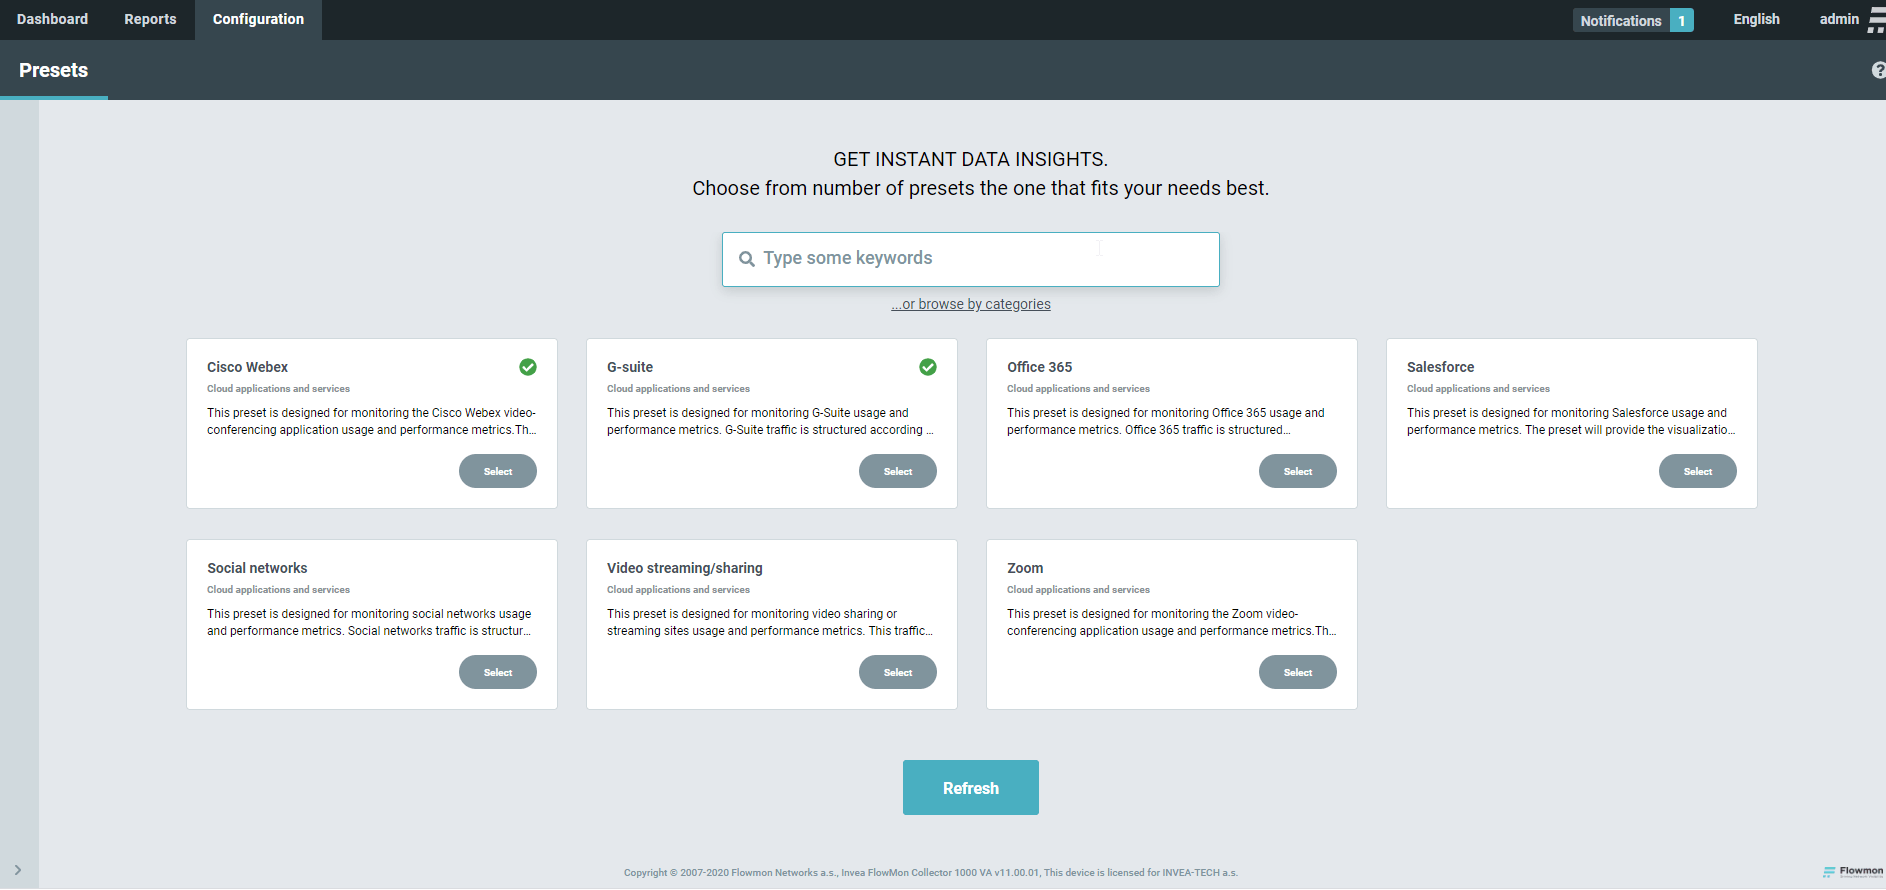This screenshot has width=1886, height=890.
Task: Open the Dashboard tab
Action: pyautogui.click(x=52, y=20)
